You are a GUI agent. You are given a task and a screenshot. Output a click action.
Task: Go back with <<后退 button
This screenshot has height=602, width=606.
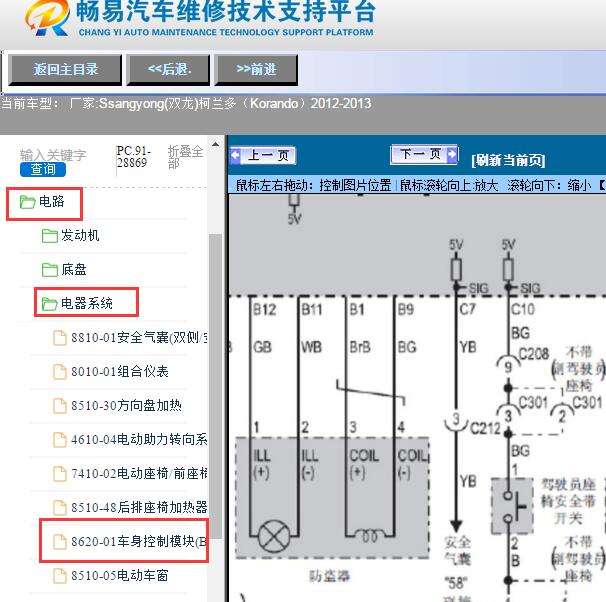tap(168, 70)
